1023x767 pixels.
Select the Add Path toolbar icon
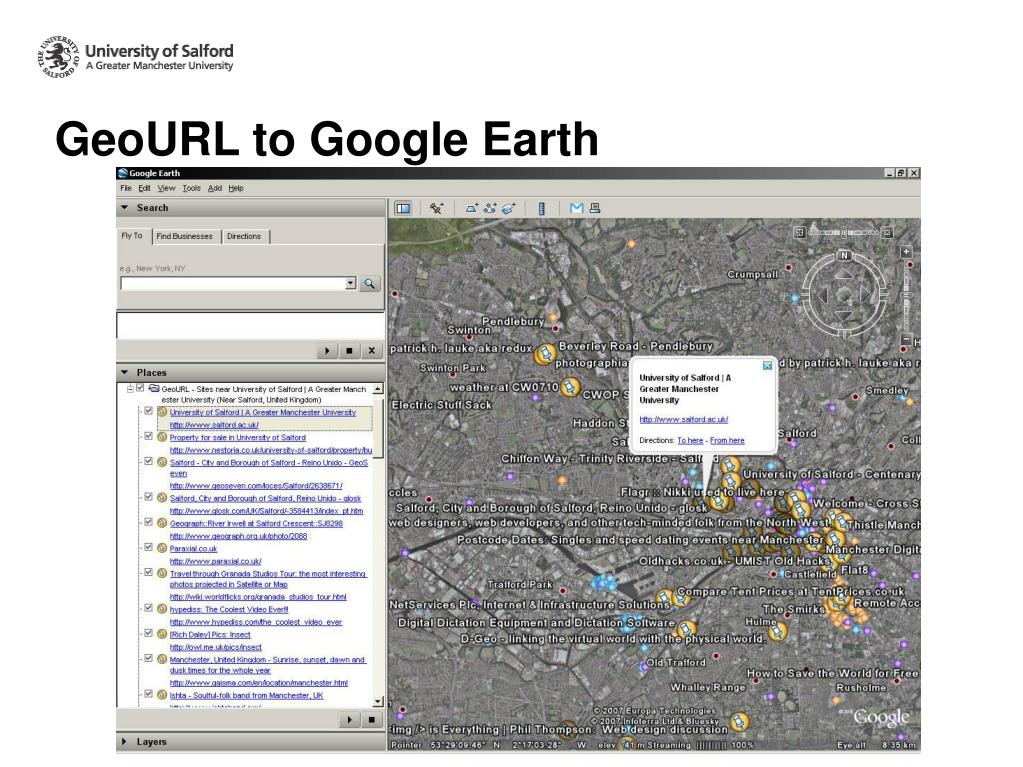coord(490,209)
